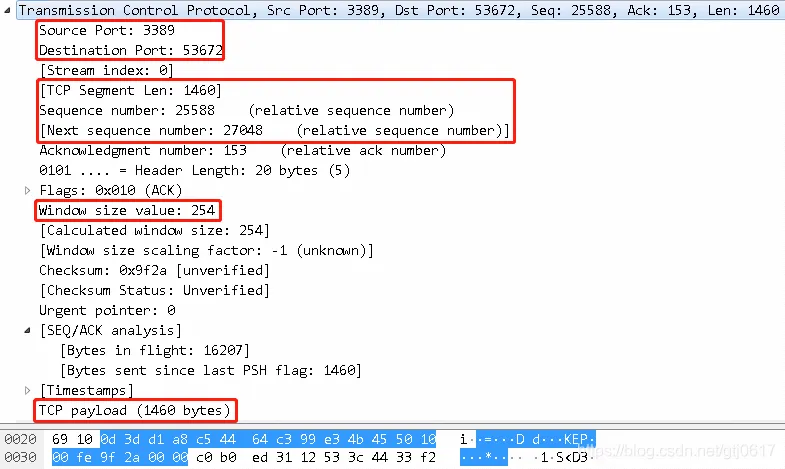Image resolution: width=785 pixels, height=469 pixels.
Task: Collapse the Transmission Control Protocol tree node
Action: point(7,10)
